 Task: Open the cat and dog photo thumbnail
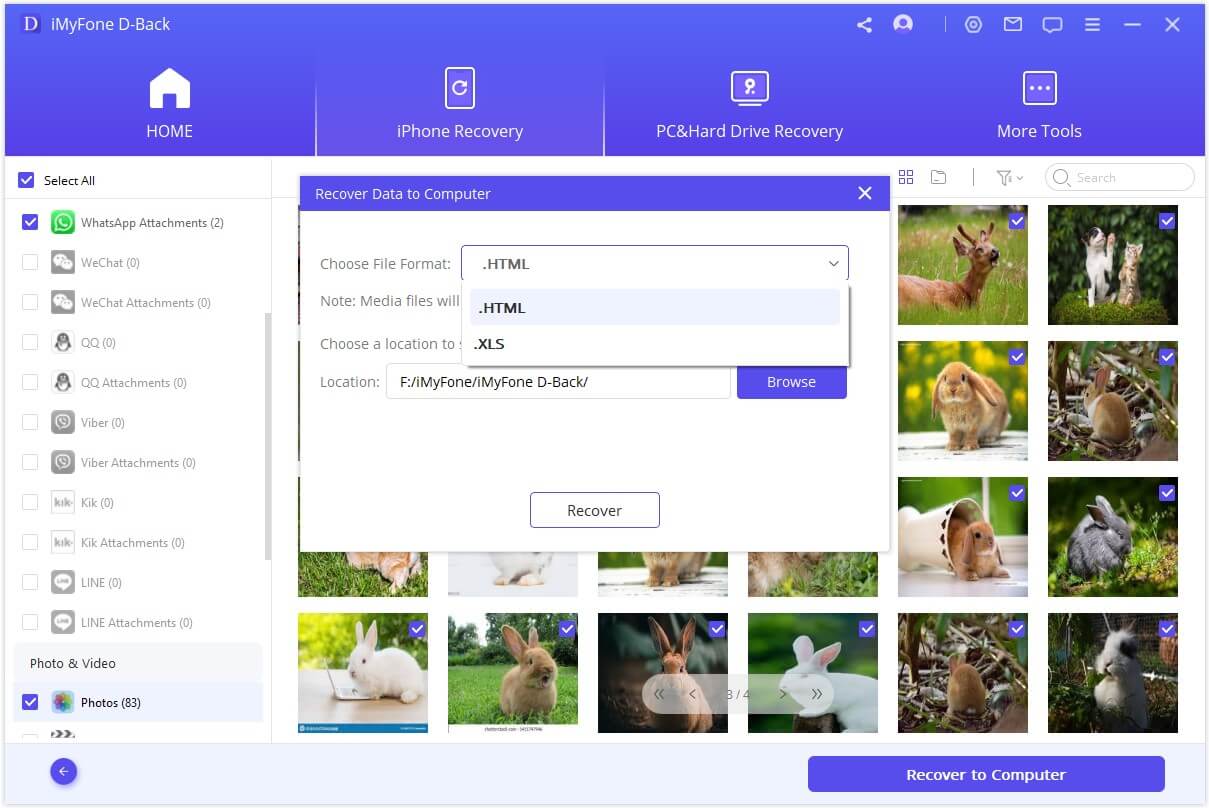[x=1113, y=265]
